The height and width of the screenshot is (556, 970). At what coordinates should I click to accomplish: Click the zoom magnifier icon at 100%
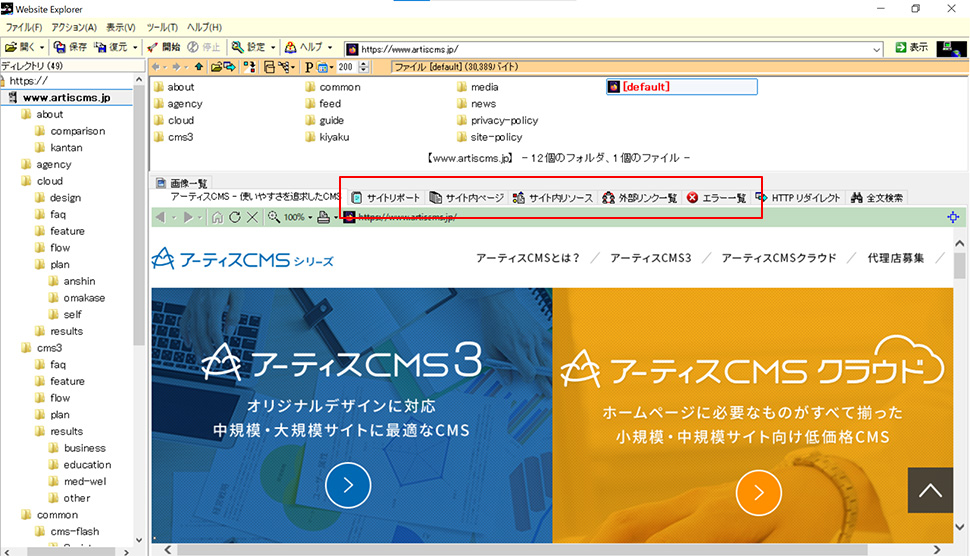[x=273, y=217]
